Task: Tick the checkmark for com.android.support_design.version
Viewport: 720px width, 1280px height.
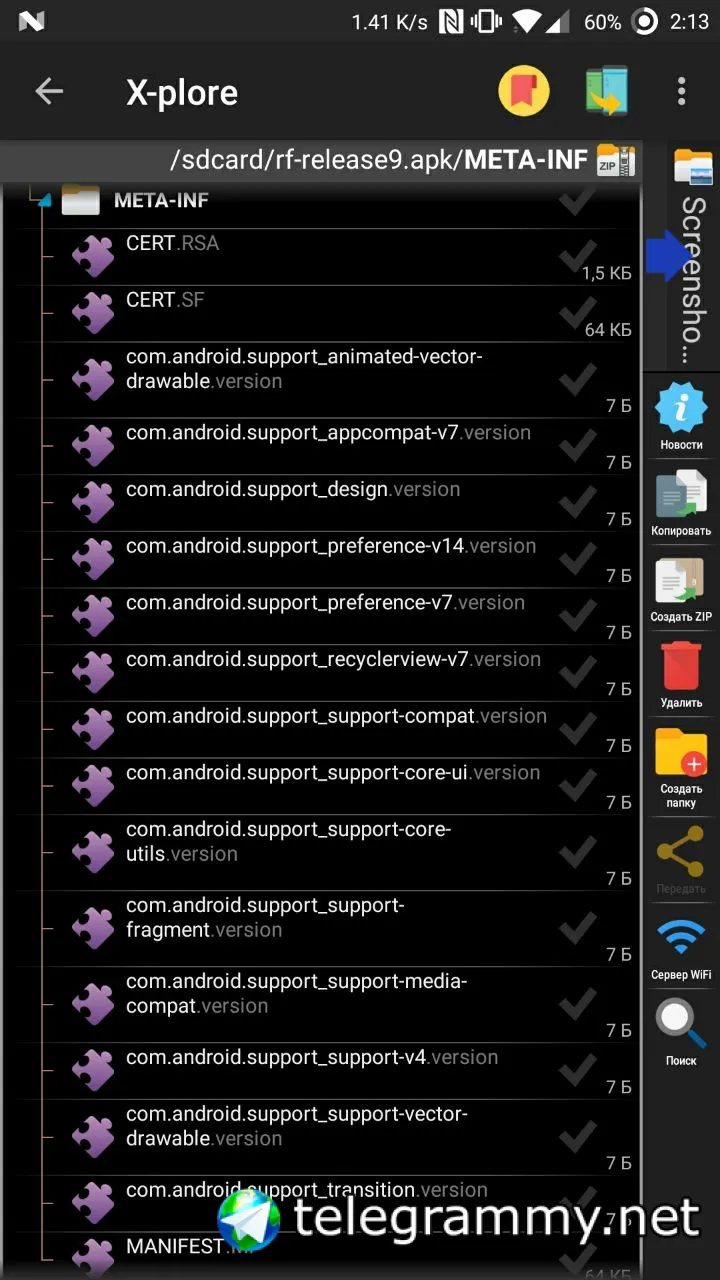Action: (x=577, y=500)
